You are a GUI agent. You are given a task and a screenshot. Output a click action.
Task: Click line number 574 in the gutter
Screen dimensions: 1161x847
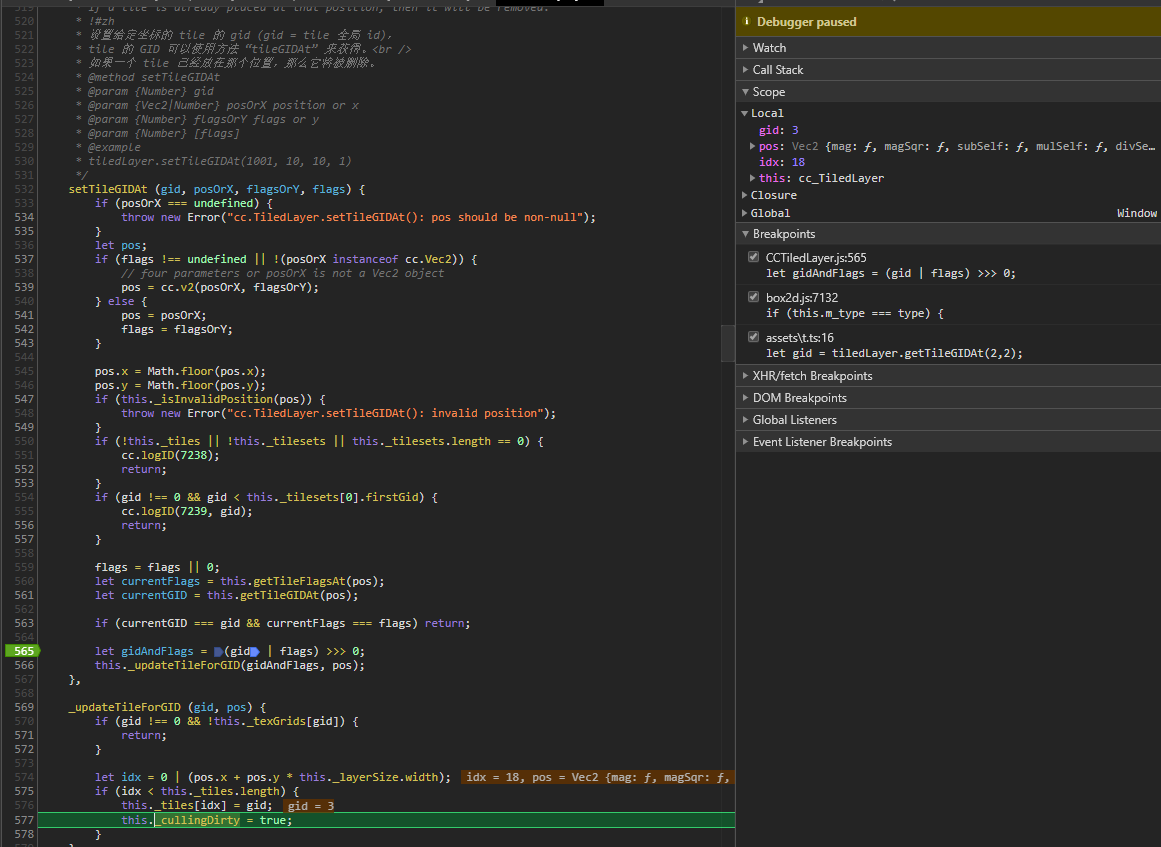pyautogui.click(x=23, y=777)
